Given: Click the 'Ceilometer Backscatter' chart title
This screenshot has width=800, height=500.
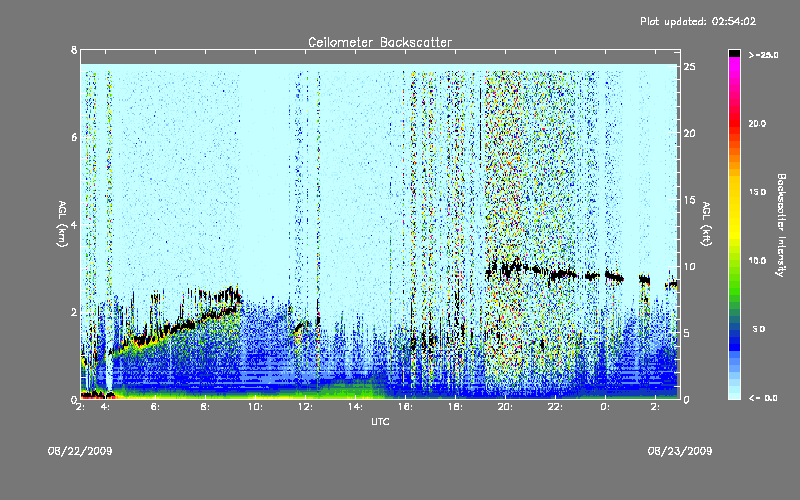Looking at the screenshot, I should click(380, 42).
